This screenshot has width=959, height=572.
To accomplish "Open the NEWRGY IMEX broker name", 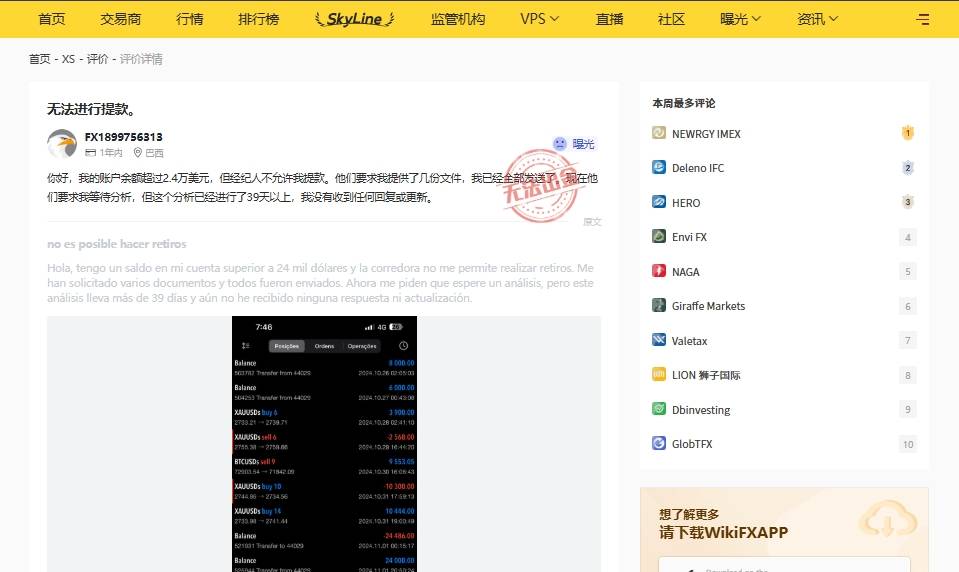I will [x=706, y=133].
